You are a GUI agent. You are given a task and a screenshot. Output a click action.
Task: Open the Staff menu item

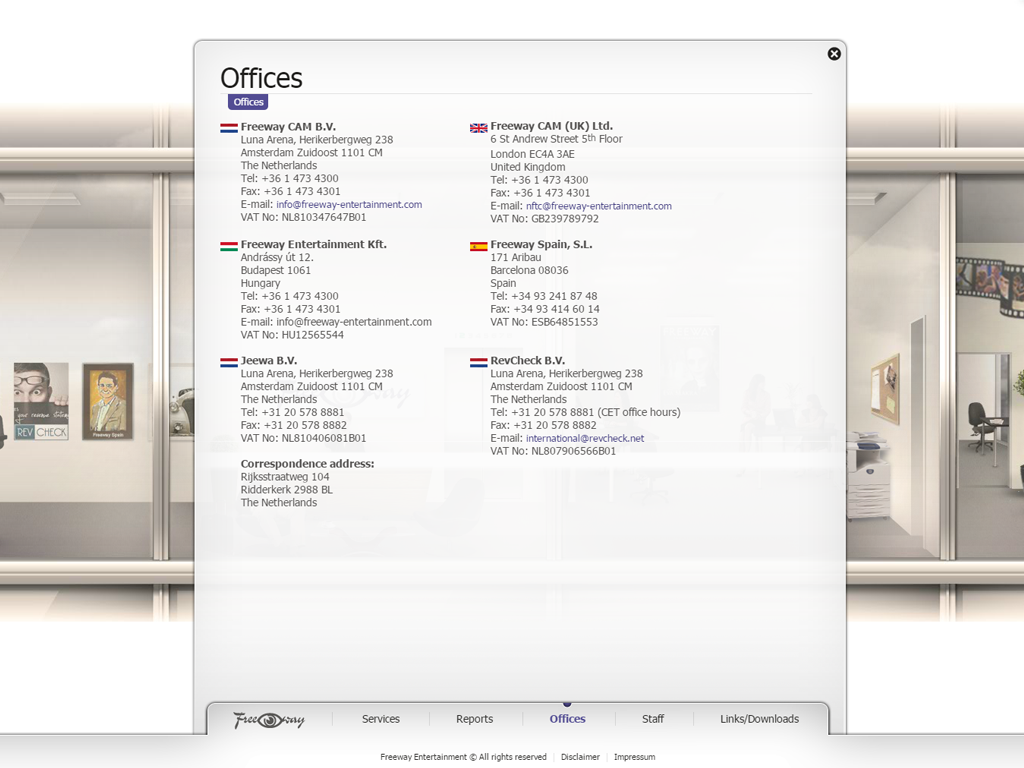tap(653, 719)
